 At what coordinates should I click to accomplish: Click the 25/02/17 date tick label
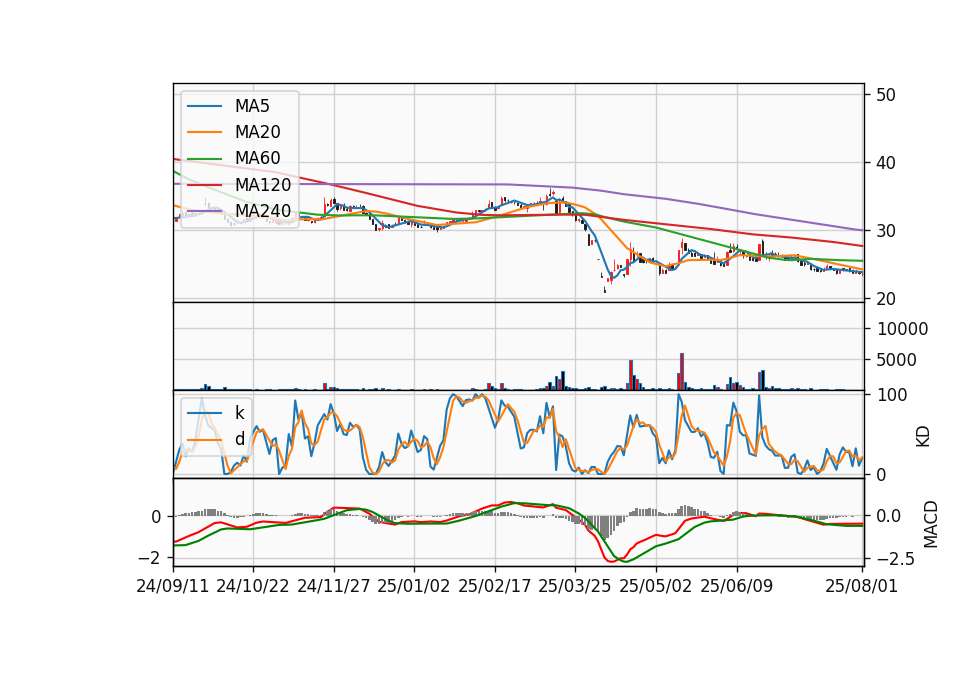point(495,586)
